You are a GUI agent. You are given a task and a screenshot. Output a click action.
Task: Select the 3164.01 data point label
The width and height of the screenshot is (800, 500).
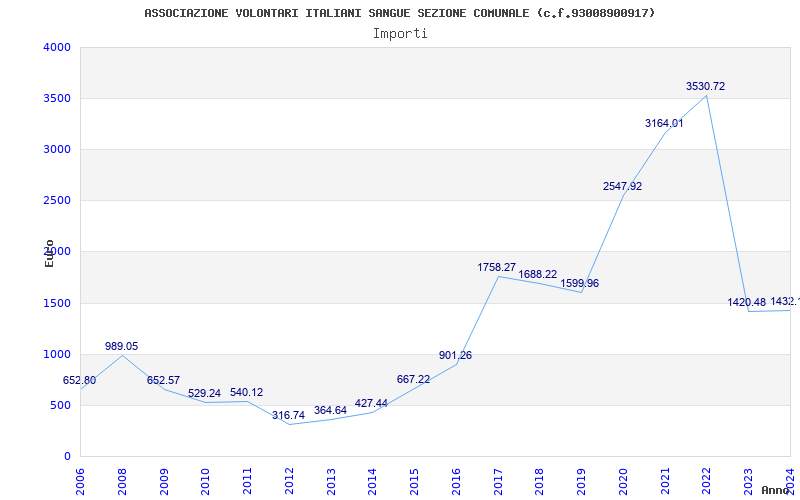(664, 124)
